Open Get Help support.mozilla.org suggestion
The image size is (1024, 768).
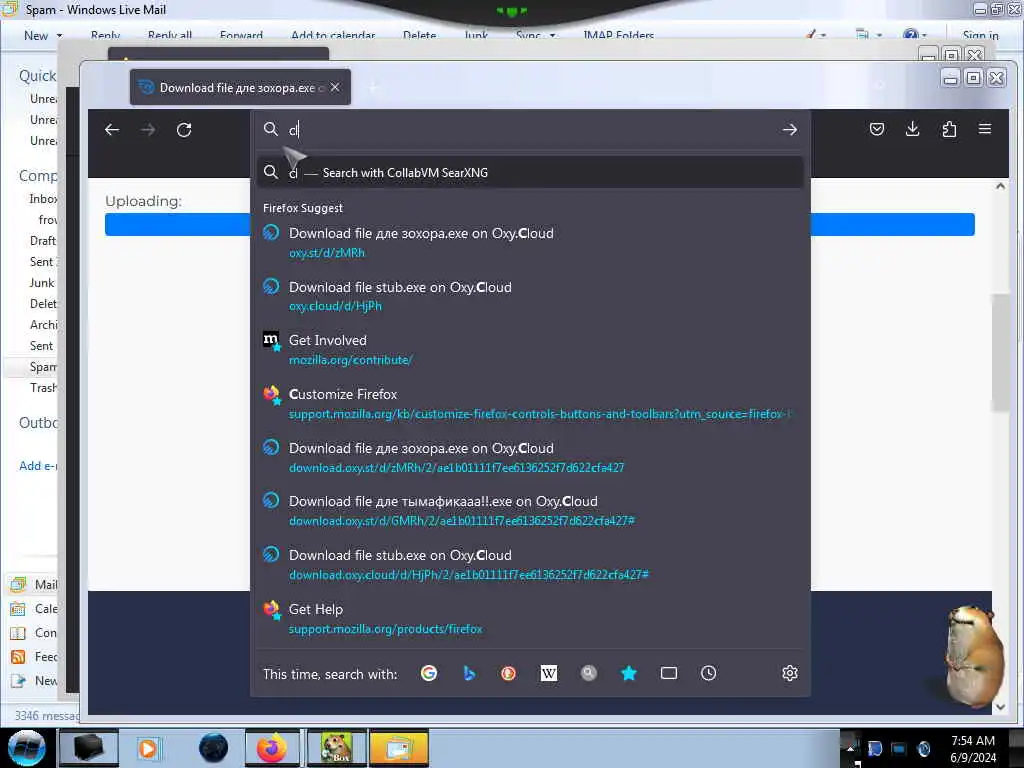530,618
